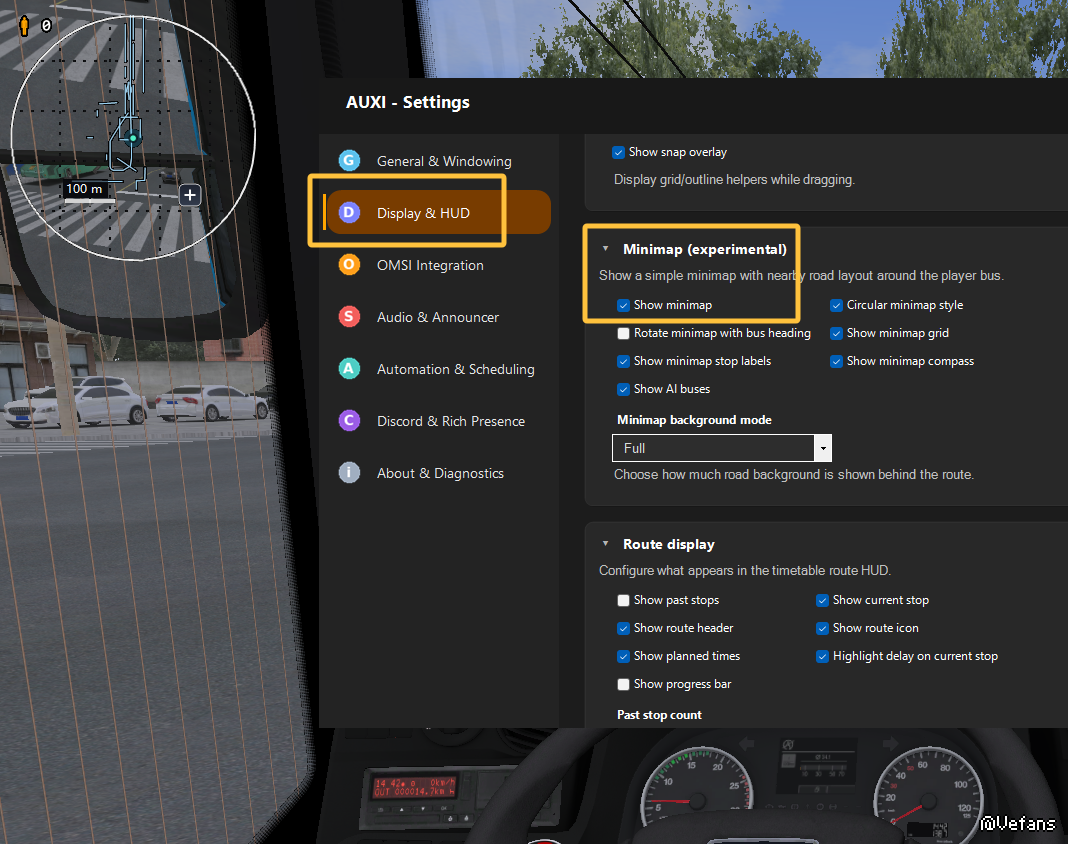Toggle Show minimap grid
The width and height of the screenshot is (1068, 844).
pos(836,333)
